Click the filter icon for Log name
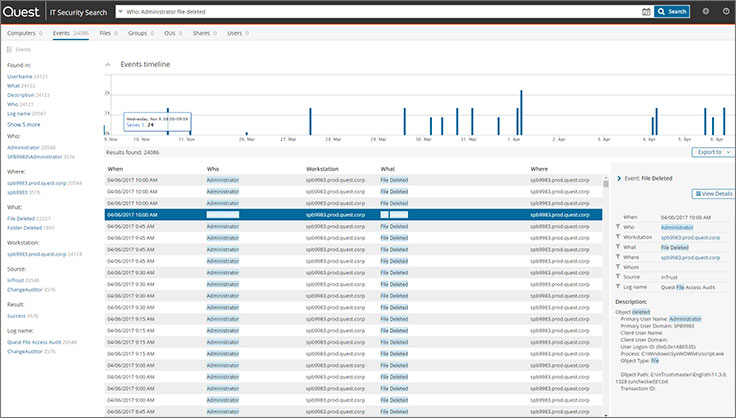This screenshot has width=736, height=418. 618,287
